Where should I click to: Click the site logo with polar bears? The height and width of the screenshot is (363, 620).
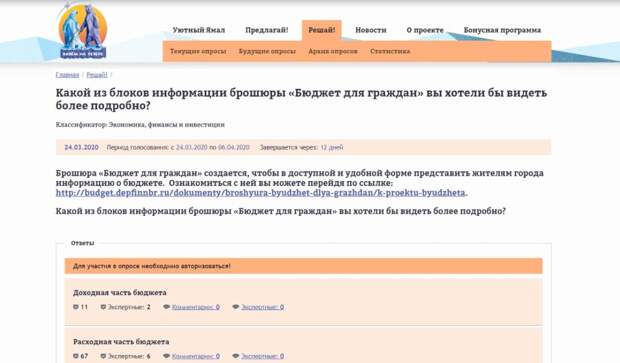(x=83, y=31)
